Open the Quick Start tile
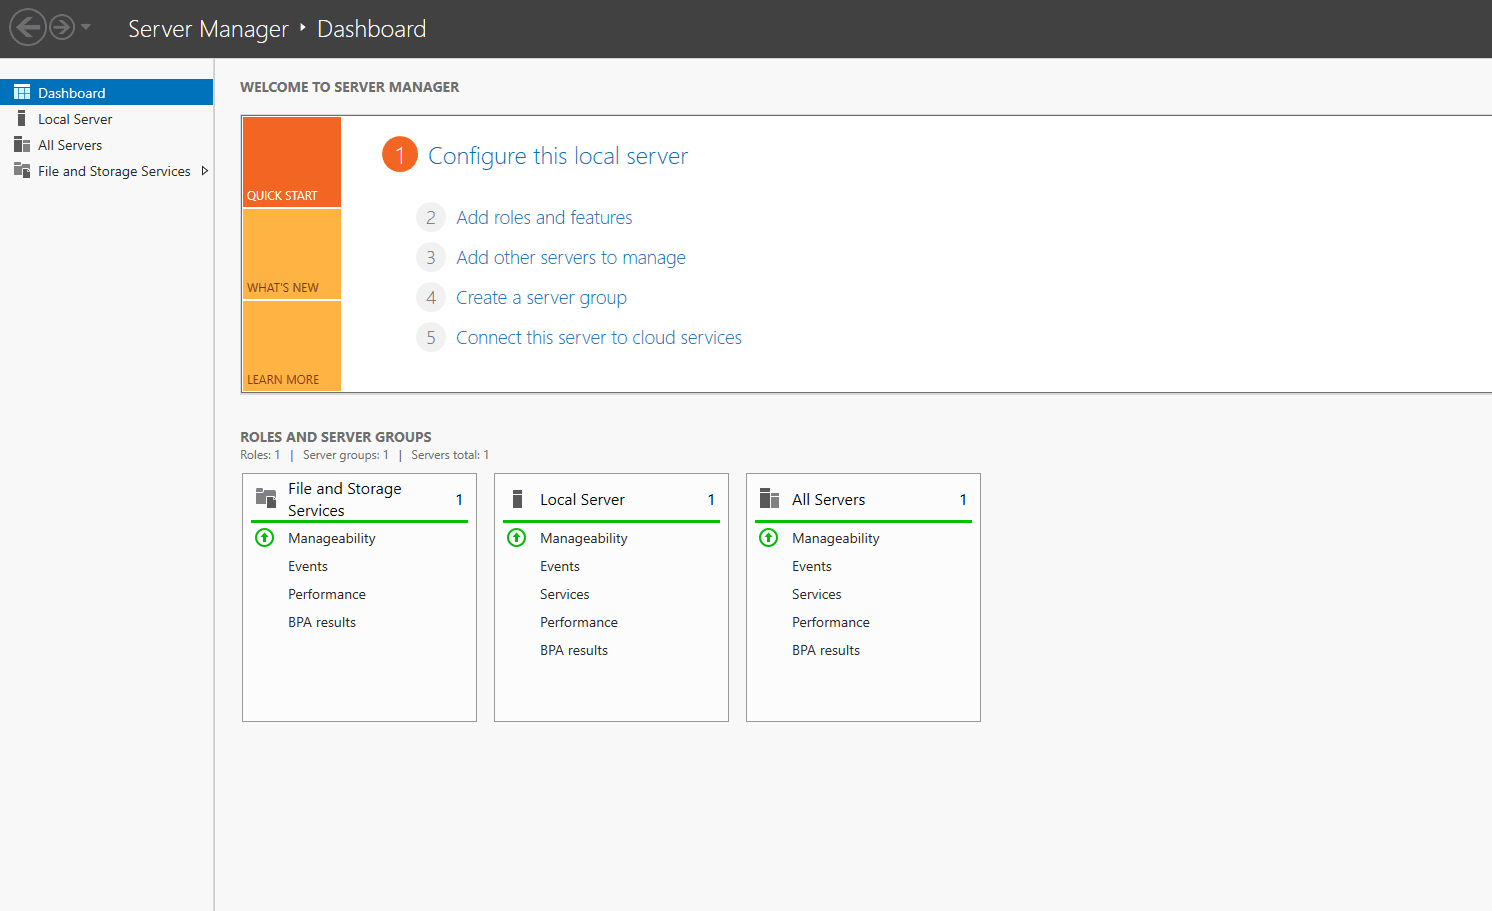 (x=292, y=162)
